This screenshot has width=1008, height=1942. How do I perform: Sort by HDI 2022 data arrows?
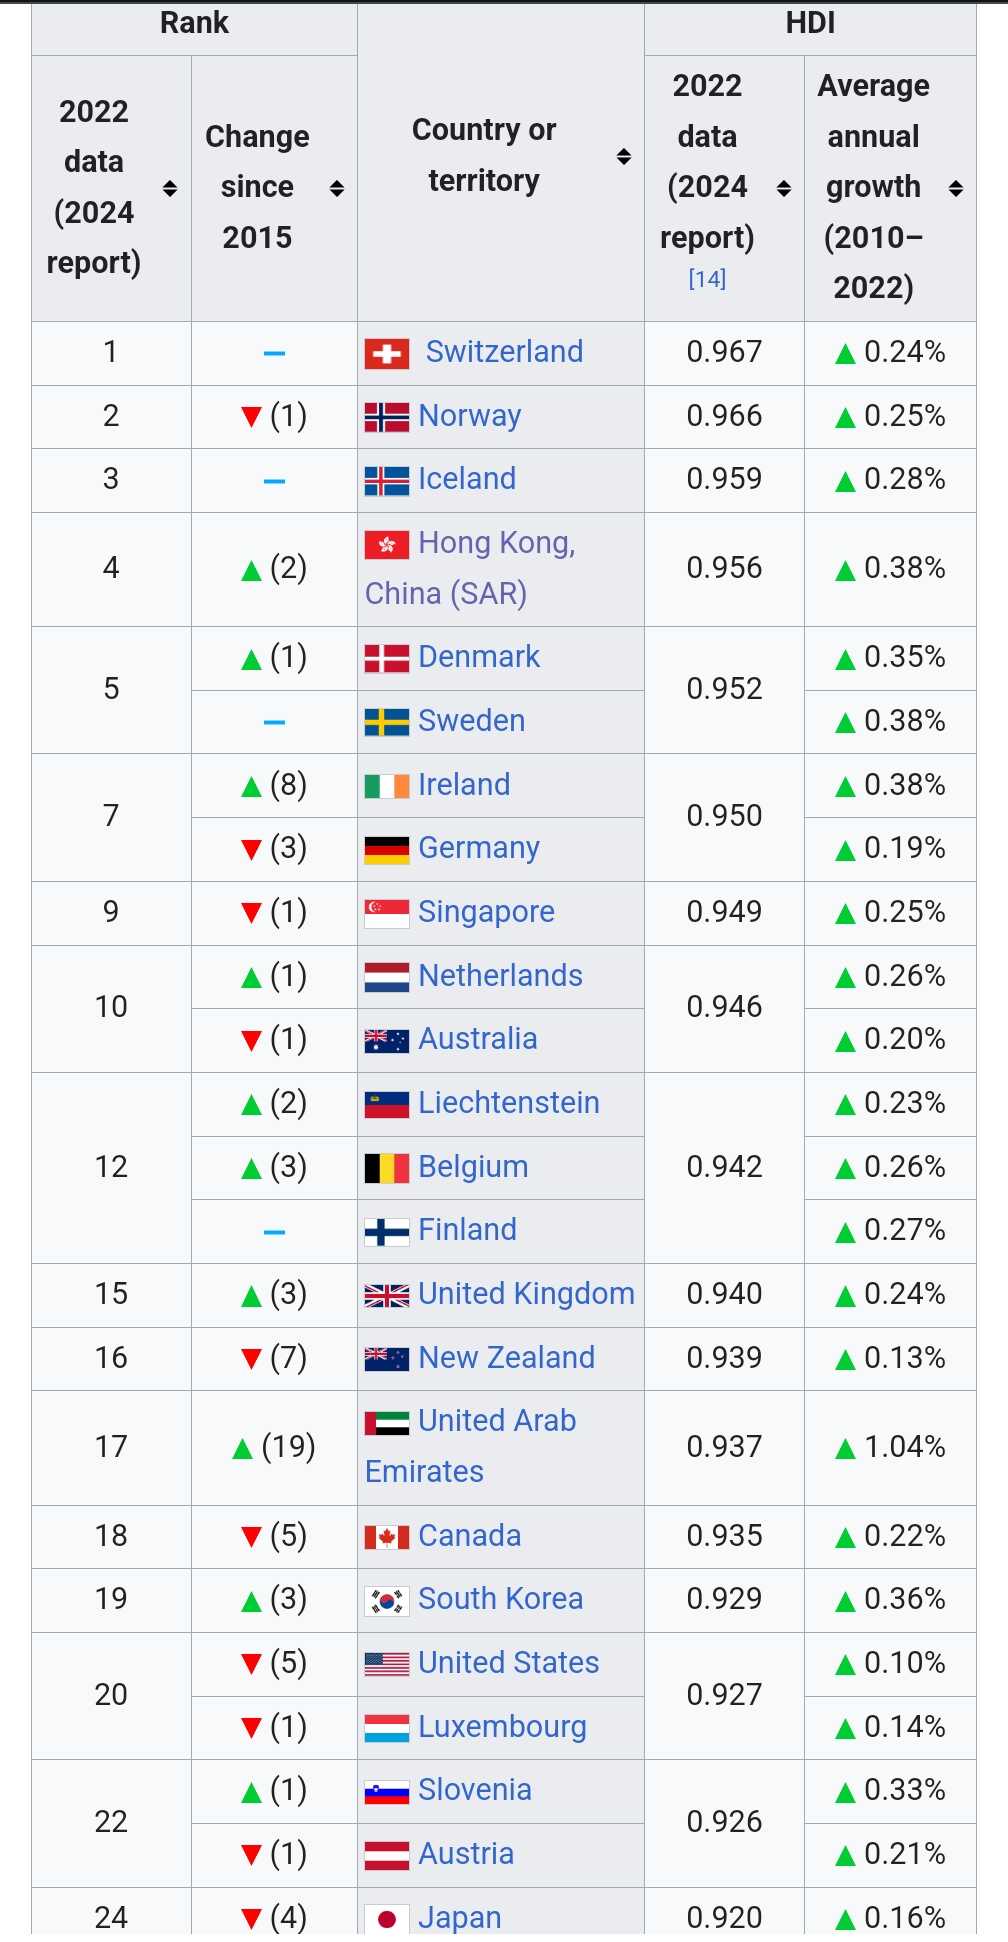tap(784, 188)
